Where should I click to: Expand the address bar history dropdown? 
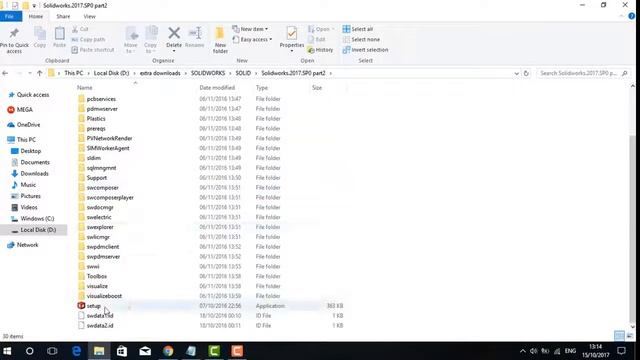coord(516,73)
